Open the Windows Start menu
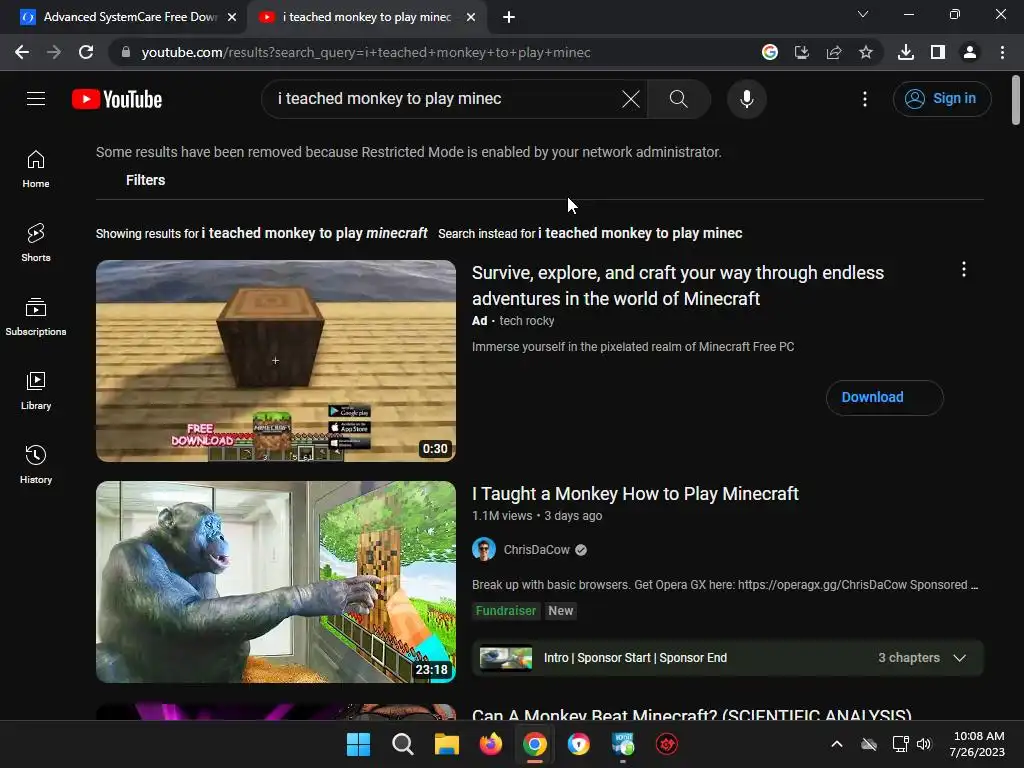 click(358, 744)
